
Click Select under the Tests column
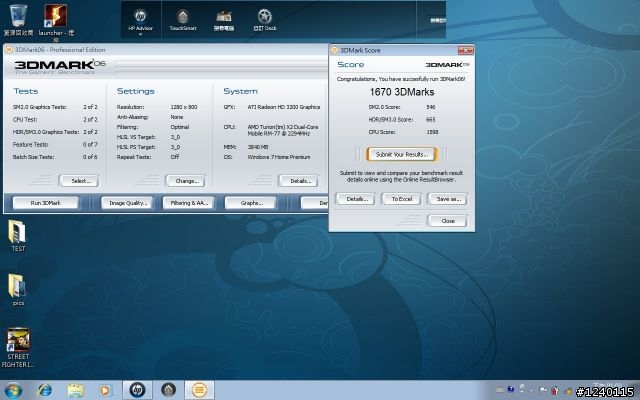pyautogui.click(x=79, y=181)
